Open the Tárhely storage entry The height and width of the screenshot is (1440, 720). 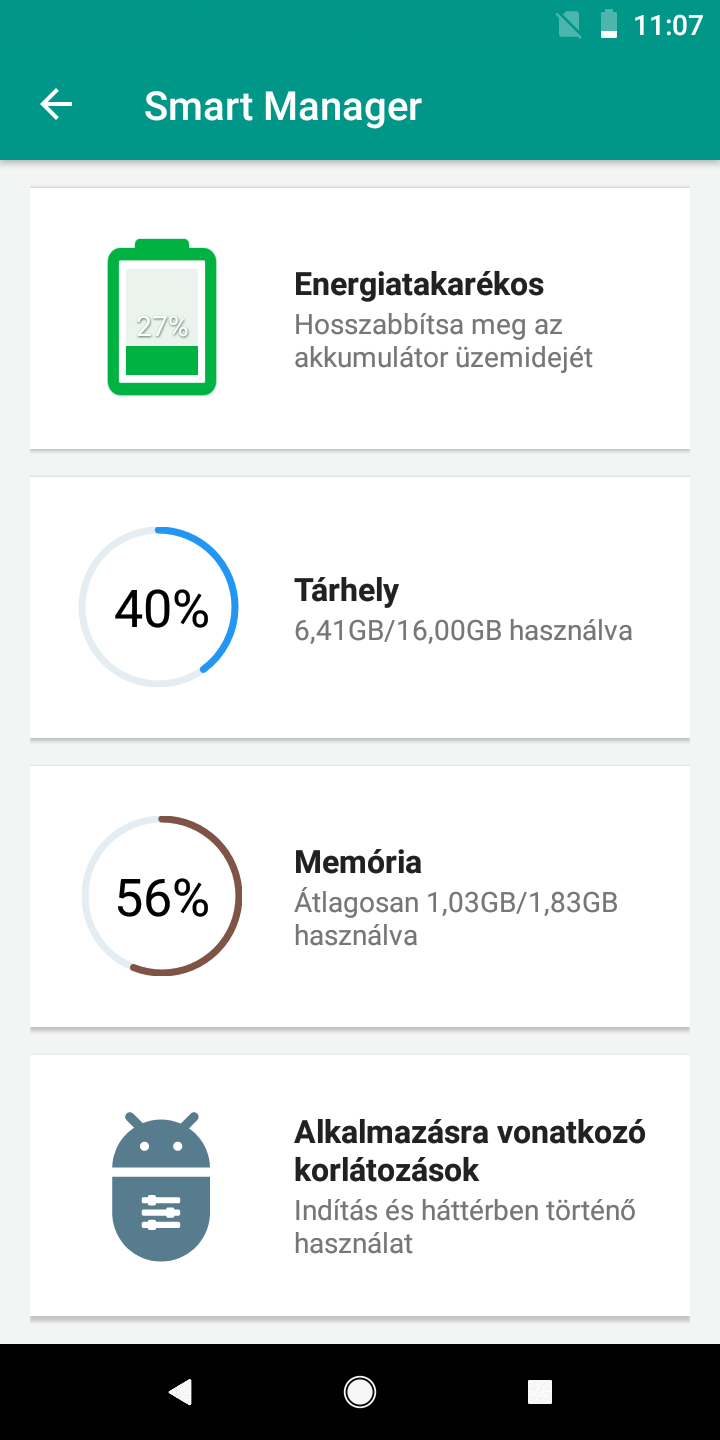click(346, 590)
